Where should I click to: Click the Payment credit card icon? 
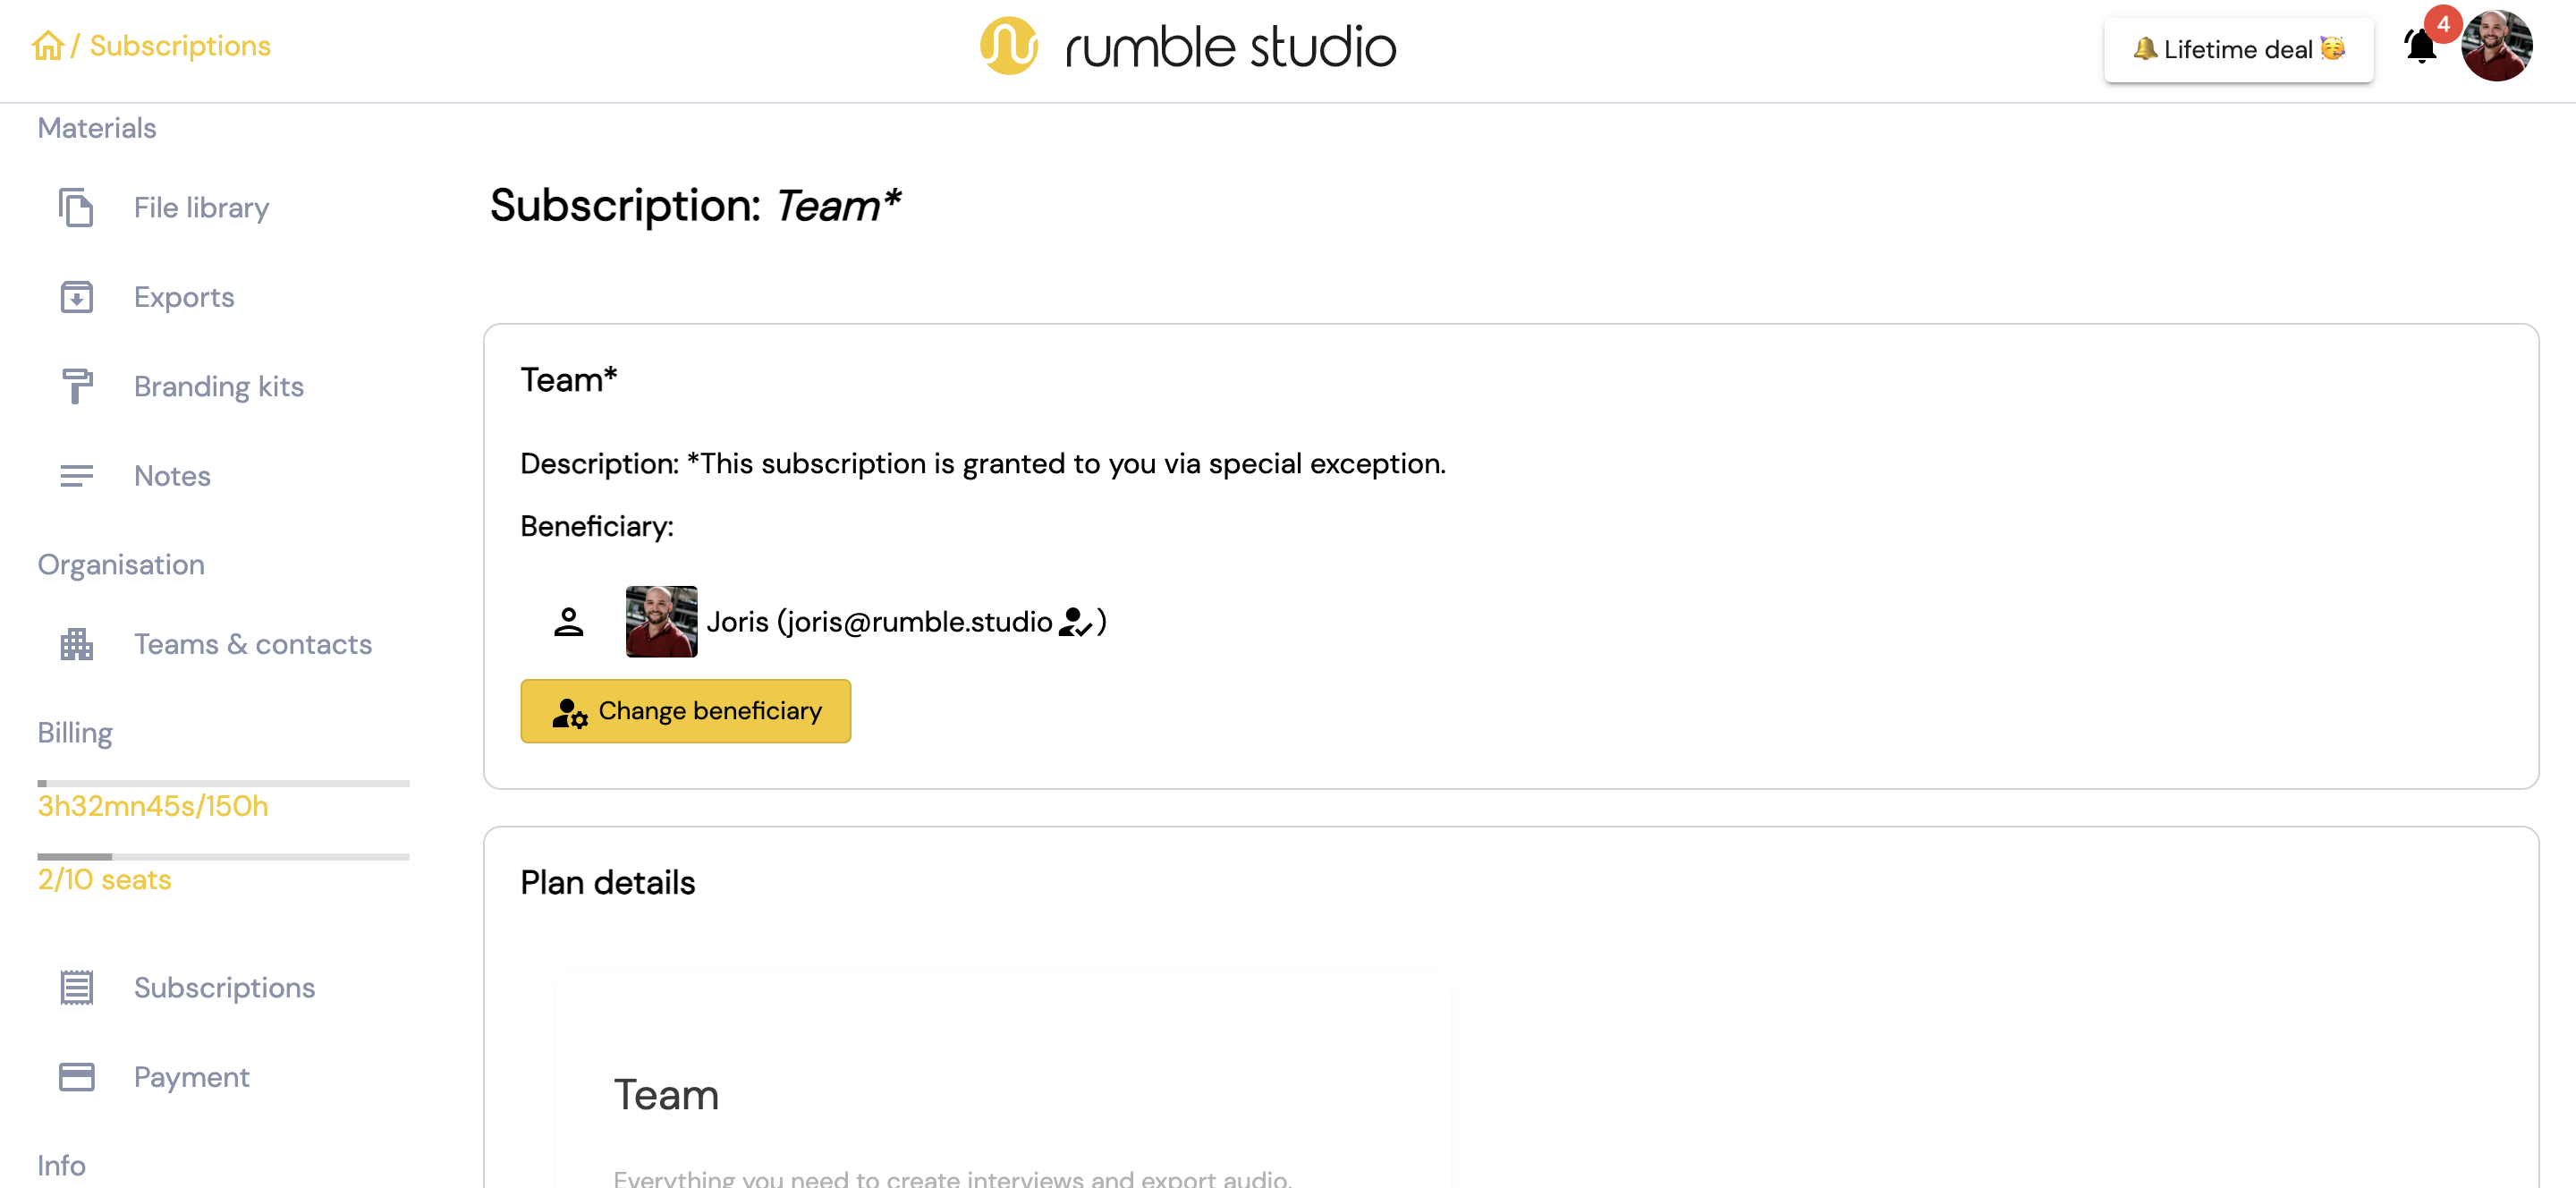click(x=76, y=1077)
